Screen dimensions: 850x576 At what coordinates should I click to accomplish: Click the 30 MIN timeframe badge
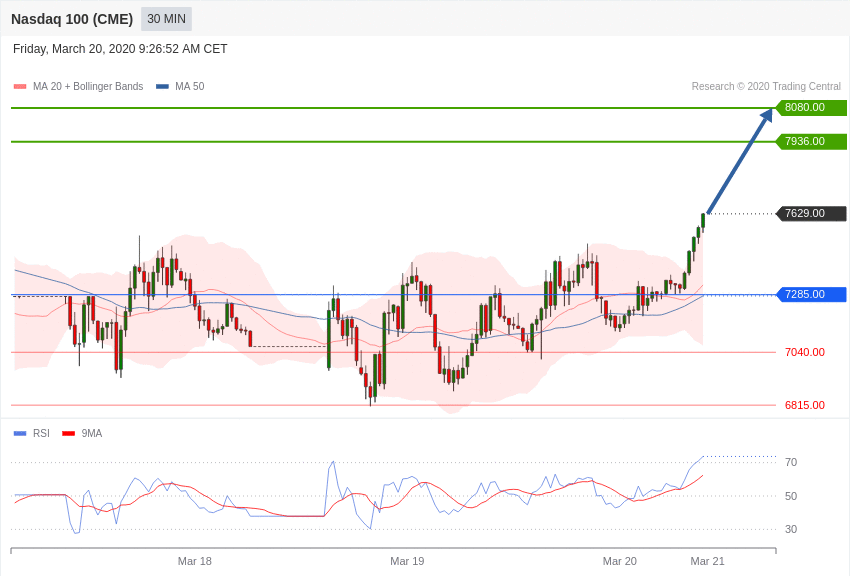166,19
